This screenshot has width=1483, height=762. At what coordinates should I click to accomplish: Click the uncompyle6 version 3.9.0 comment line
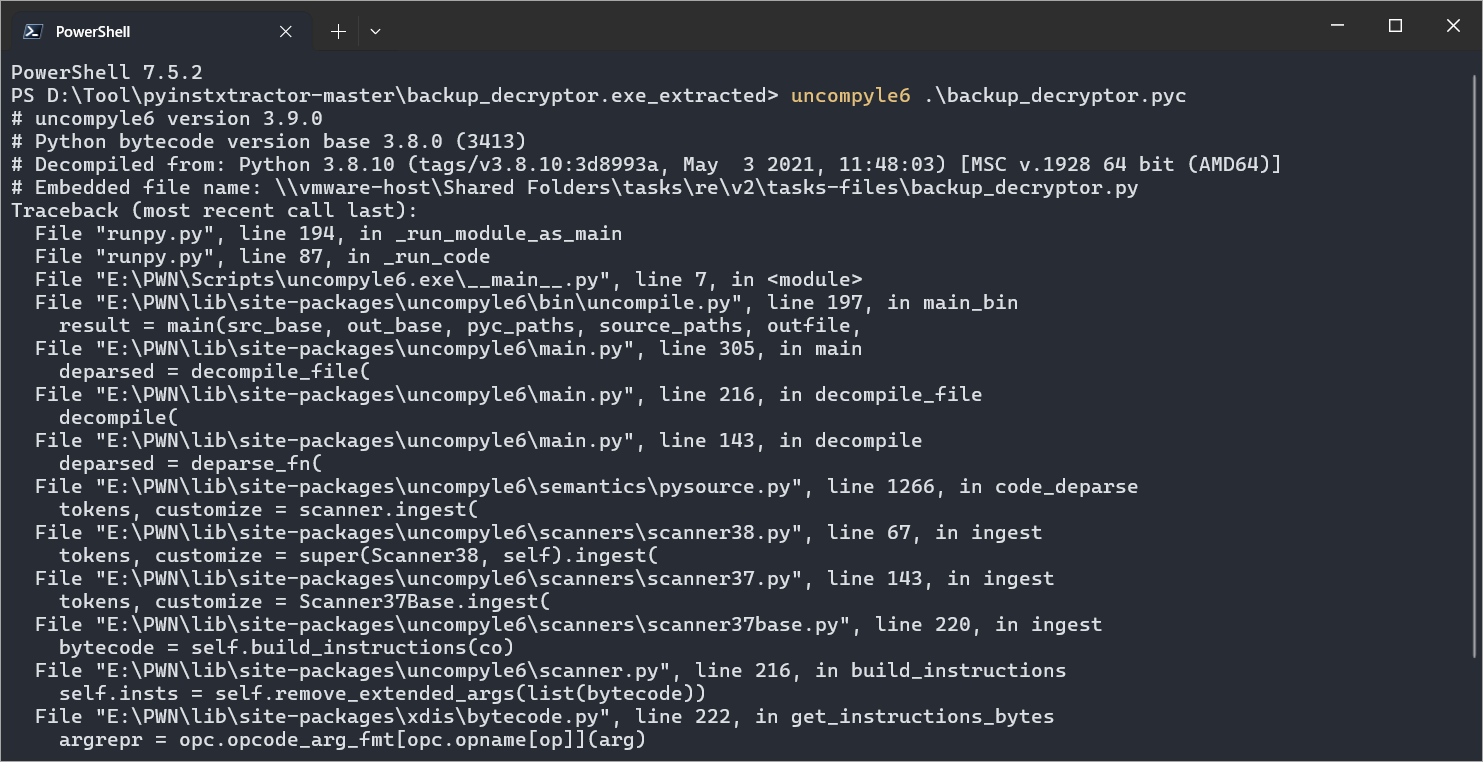pos(142,119)
